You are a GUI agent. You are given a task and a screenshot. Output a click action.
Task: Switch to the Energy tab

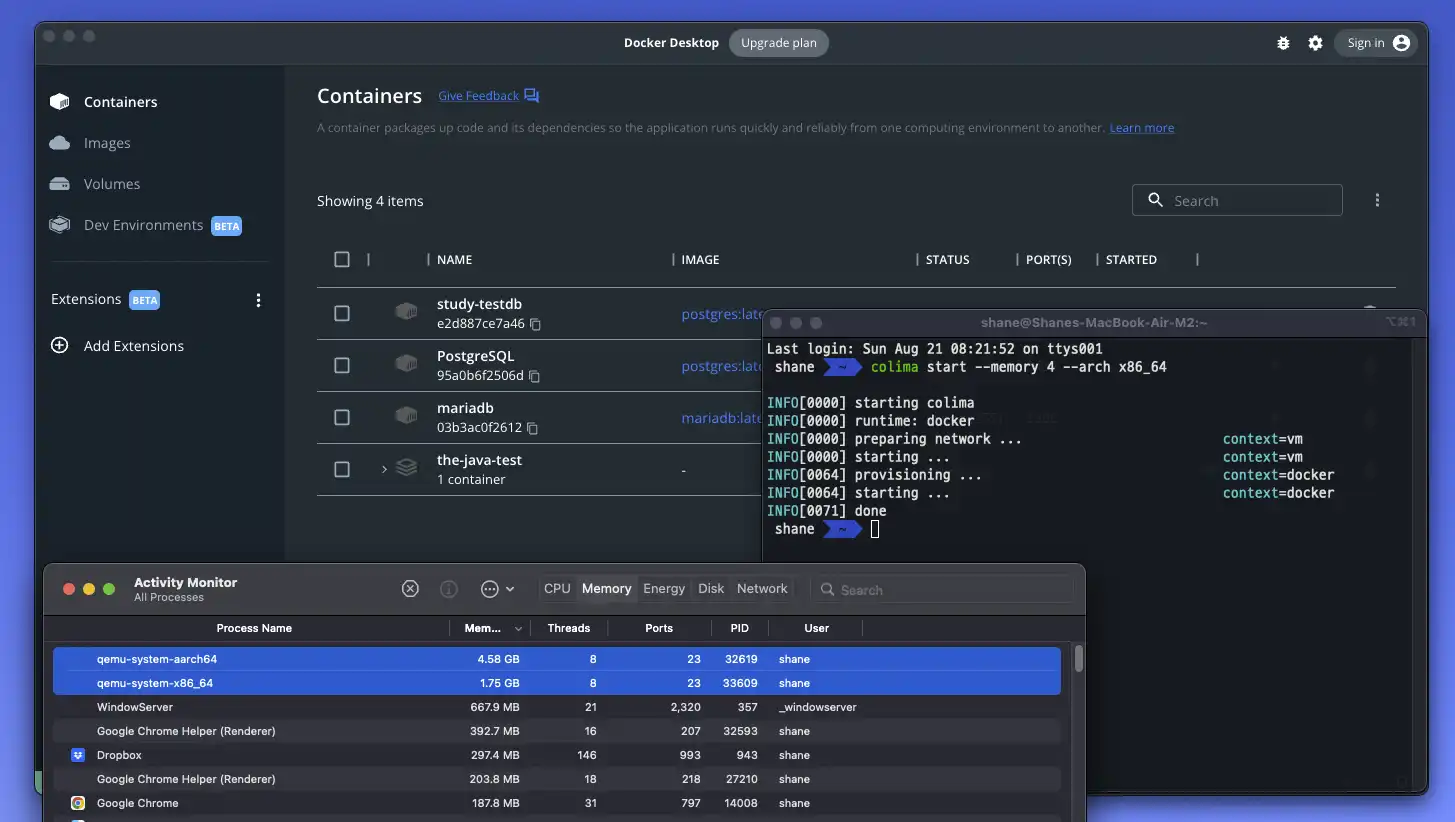click(x=664, y=589)
